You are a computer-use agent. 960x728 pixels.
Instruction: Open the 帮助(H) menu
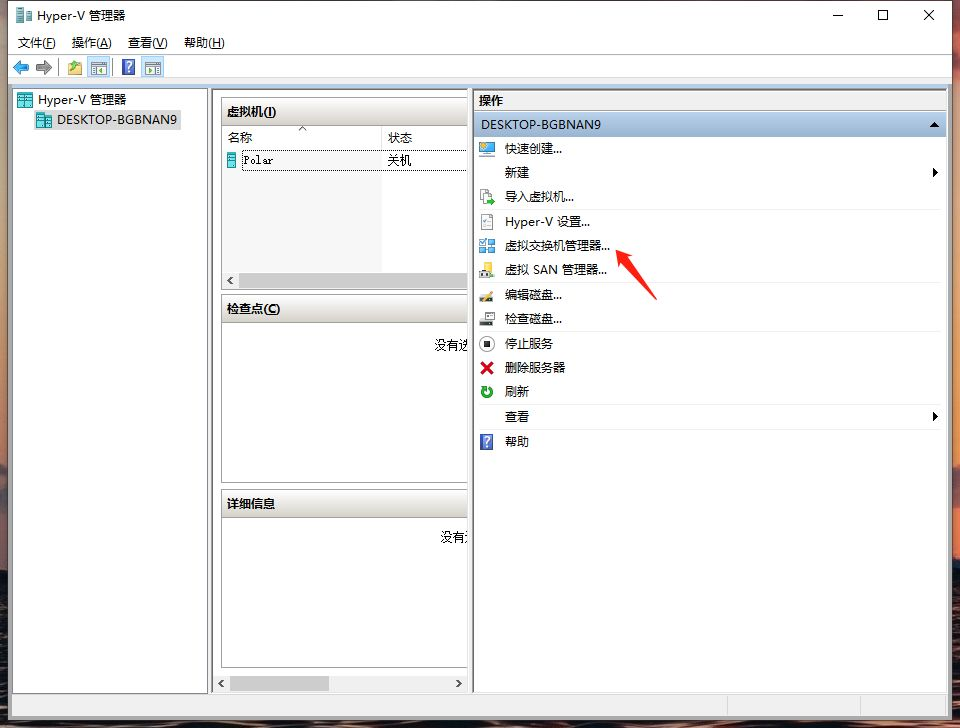(x=204, y=43)
